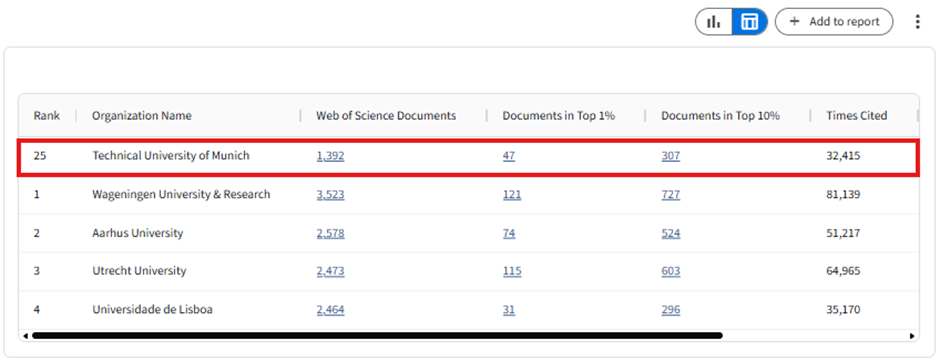Open Wageningen's 121 top 1% documents

coord(512,195)
